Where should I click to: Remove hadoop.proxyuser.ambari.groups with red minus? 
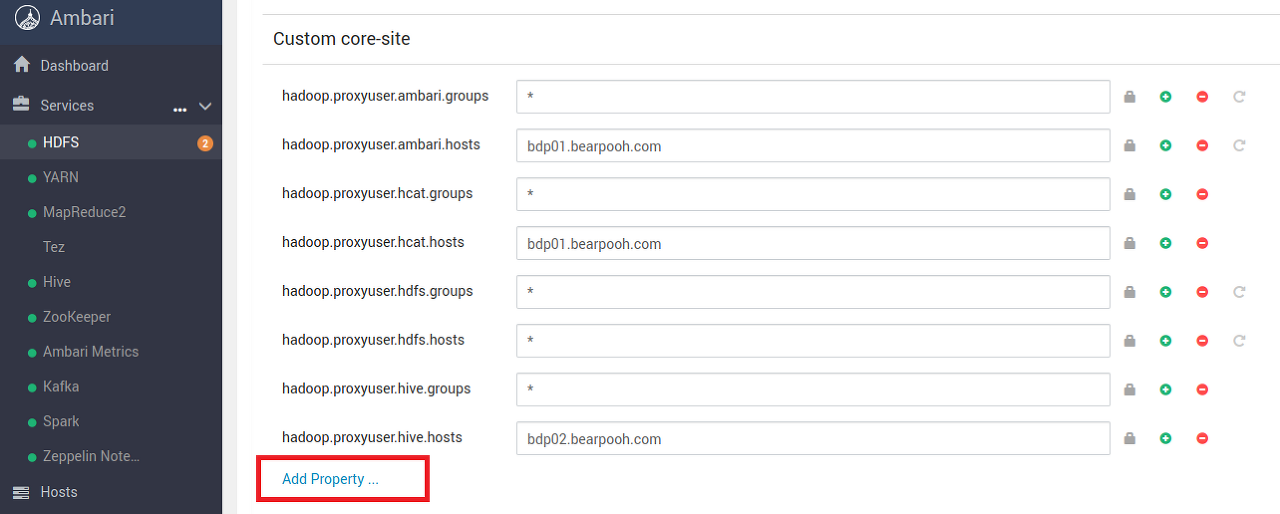click(1203, 97)
